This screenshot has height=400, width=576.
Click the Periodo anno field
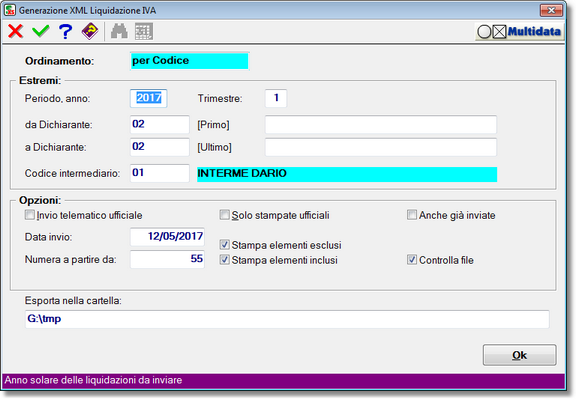pos(148,98)
